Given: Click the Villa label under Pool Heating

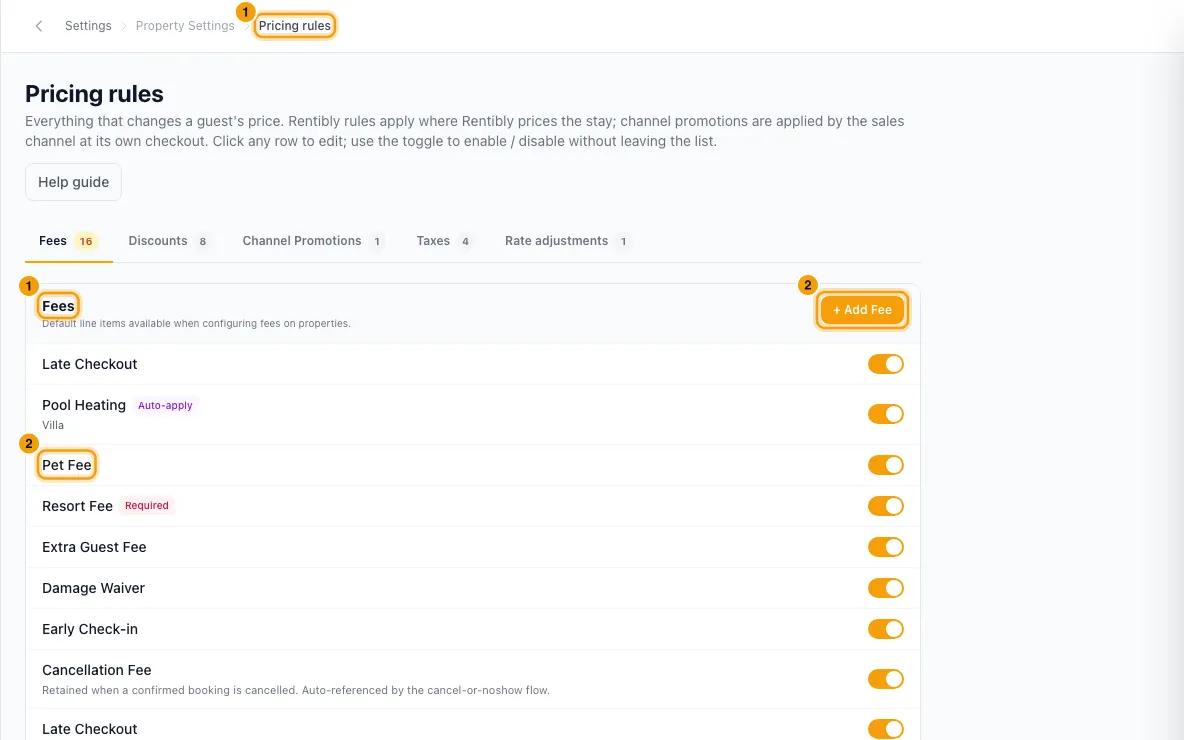Looking at the screenshot, I should coord(53,425).
